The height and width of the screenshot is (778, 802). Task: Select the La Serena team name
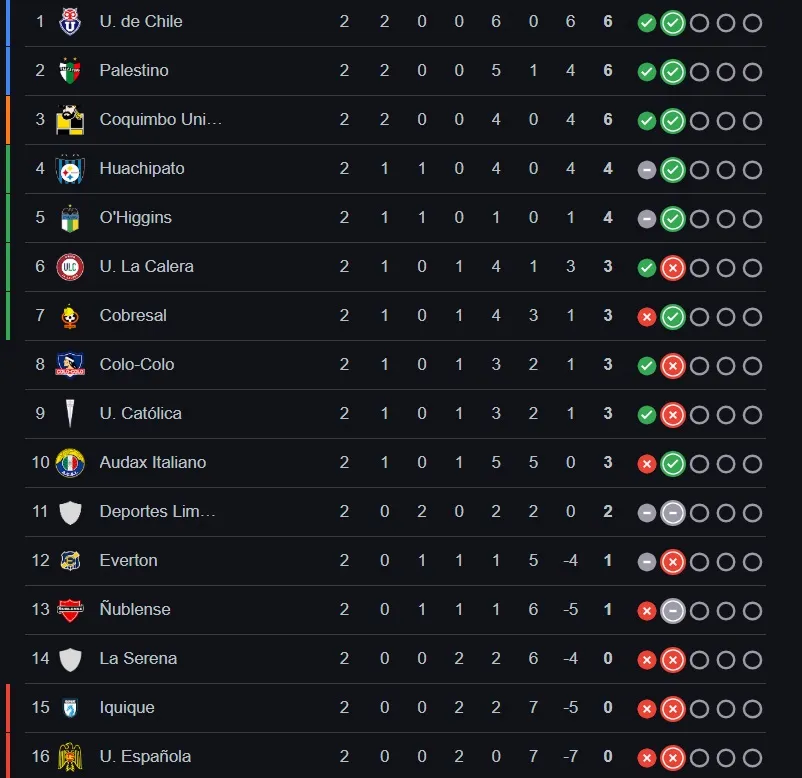pos(138,658)
